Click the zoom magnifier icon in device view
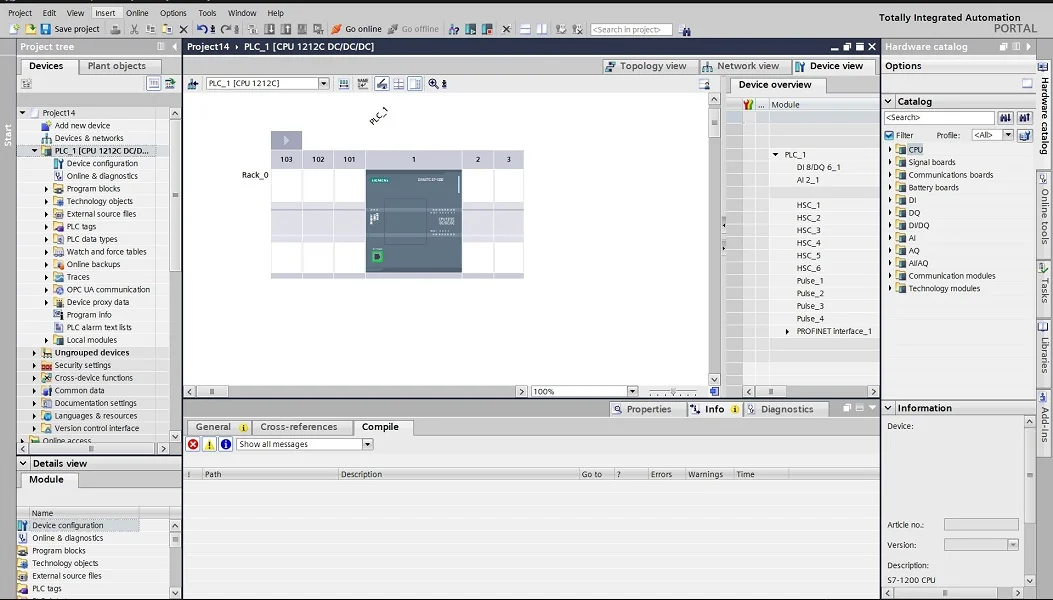Image resolution: width=1053 pixels, height=600 pixels. pos(433,84)
